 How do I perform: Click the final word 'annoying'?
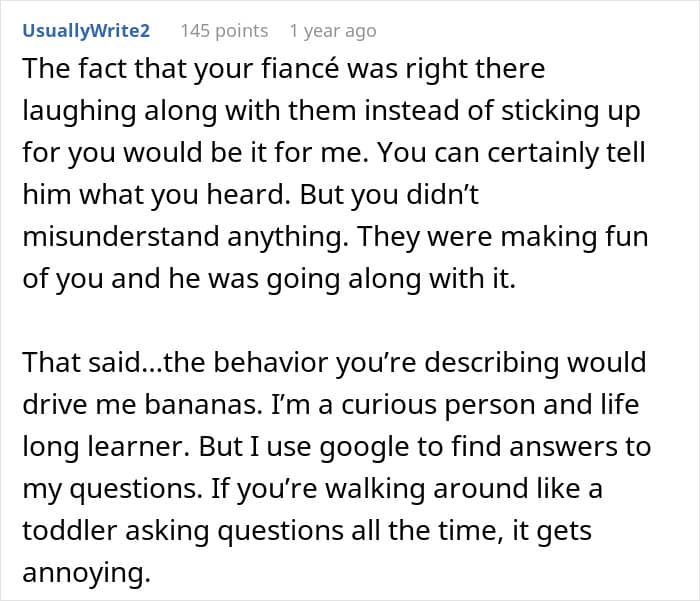pyautogui.click(x=84, y=573)
